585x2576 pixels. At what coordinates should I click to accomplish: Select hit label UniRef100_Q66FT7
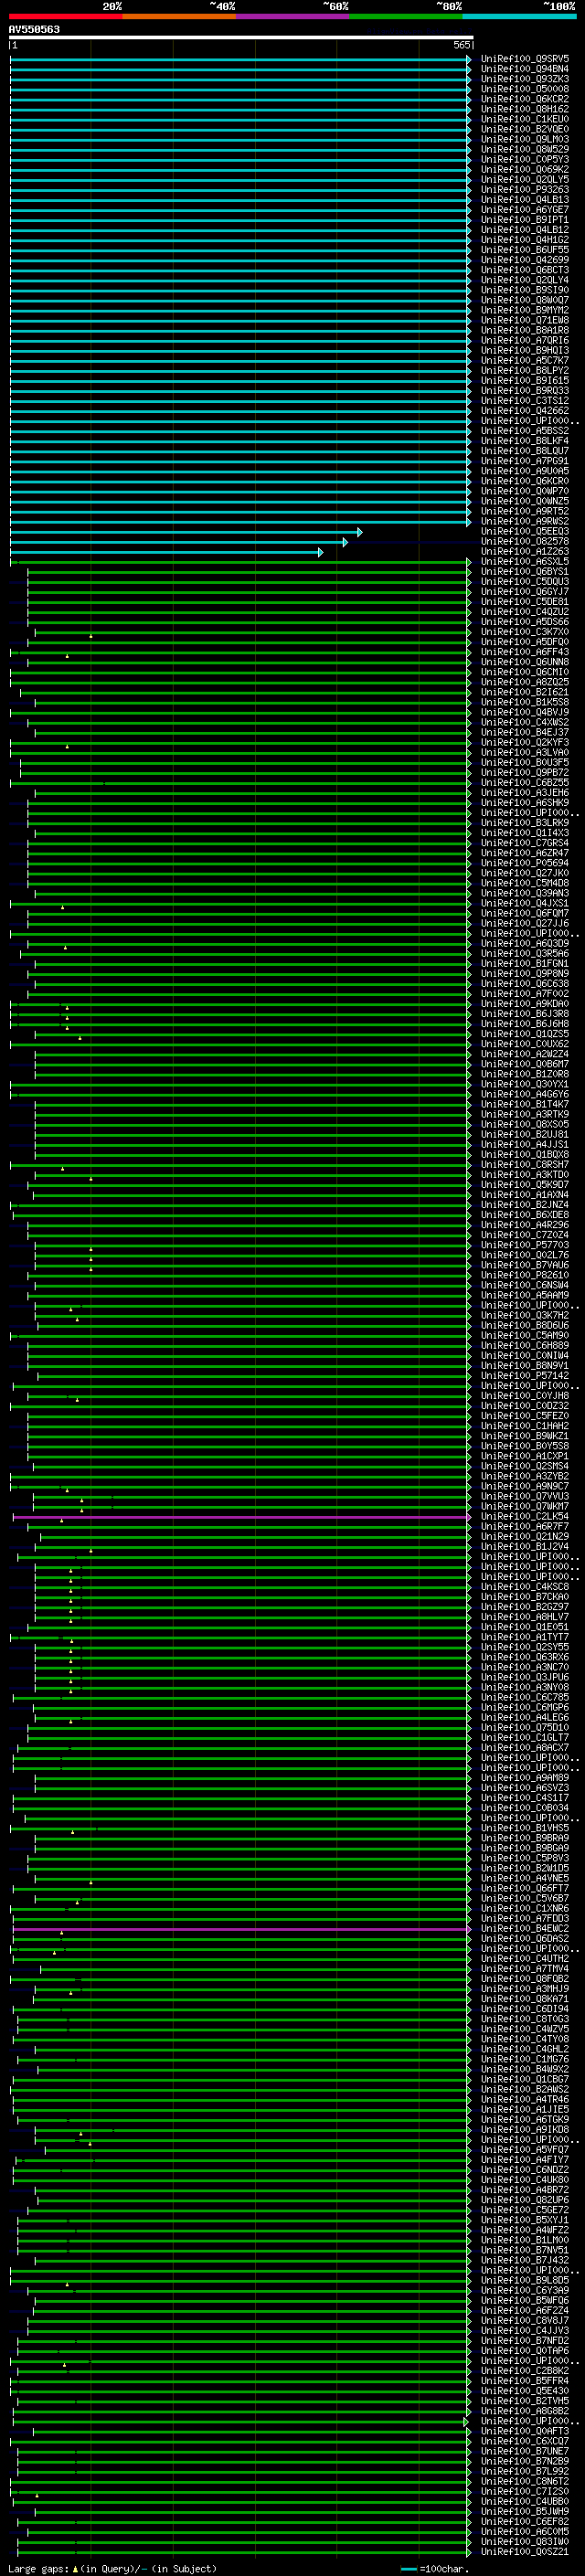point(525,1889)
